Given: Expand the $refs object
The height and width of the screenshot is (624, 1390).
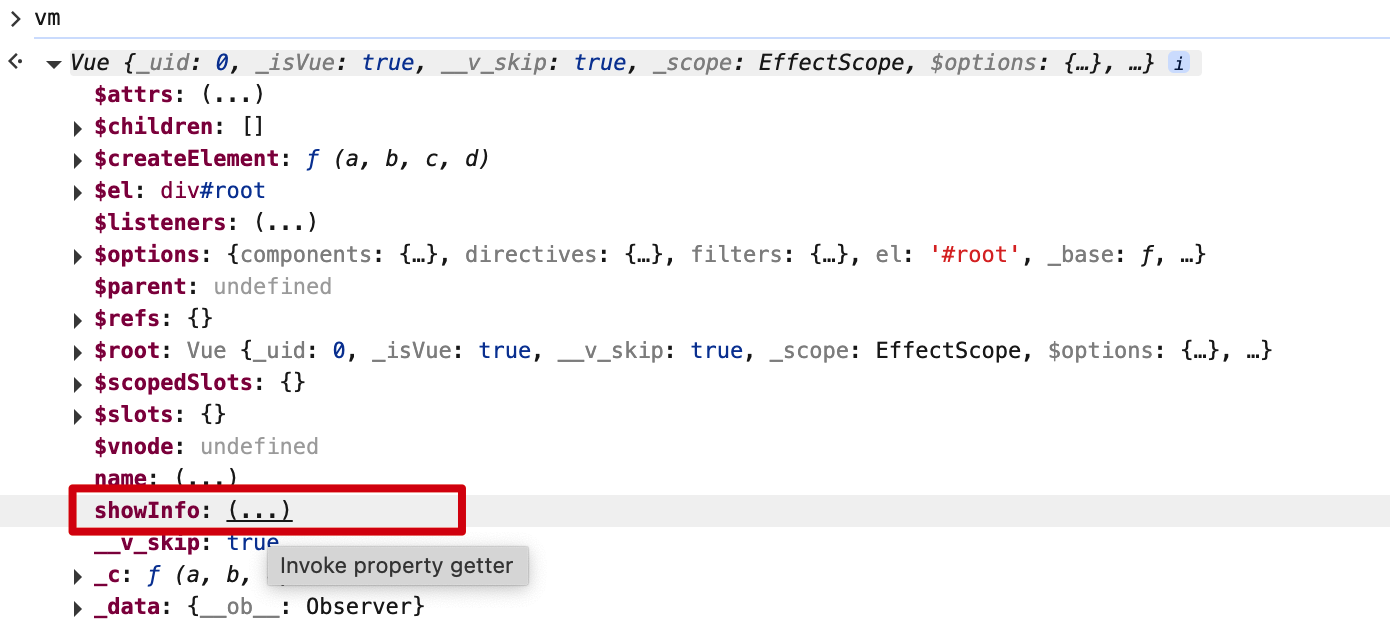Looking at the screenshot, I should click(x=78, y=320).
